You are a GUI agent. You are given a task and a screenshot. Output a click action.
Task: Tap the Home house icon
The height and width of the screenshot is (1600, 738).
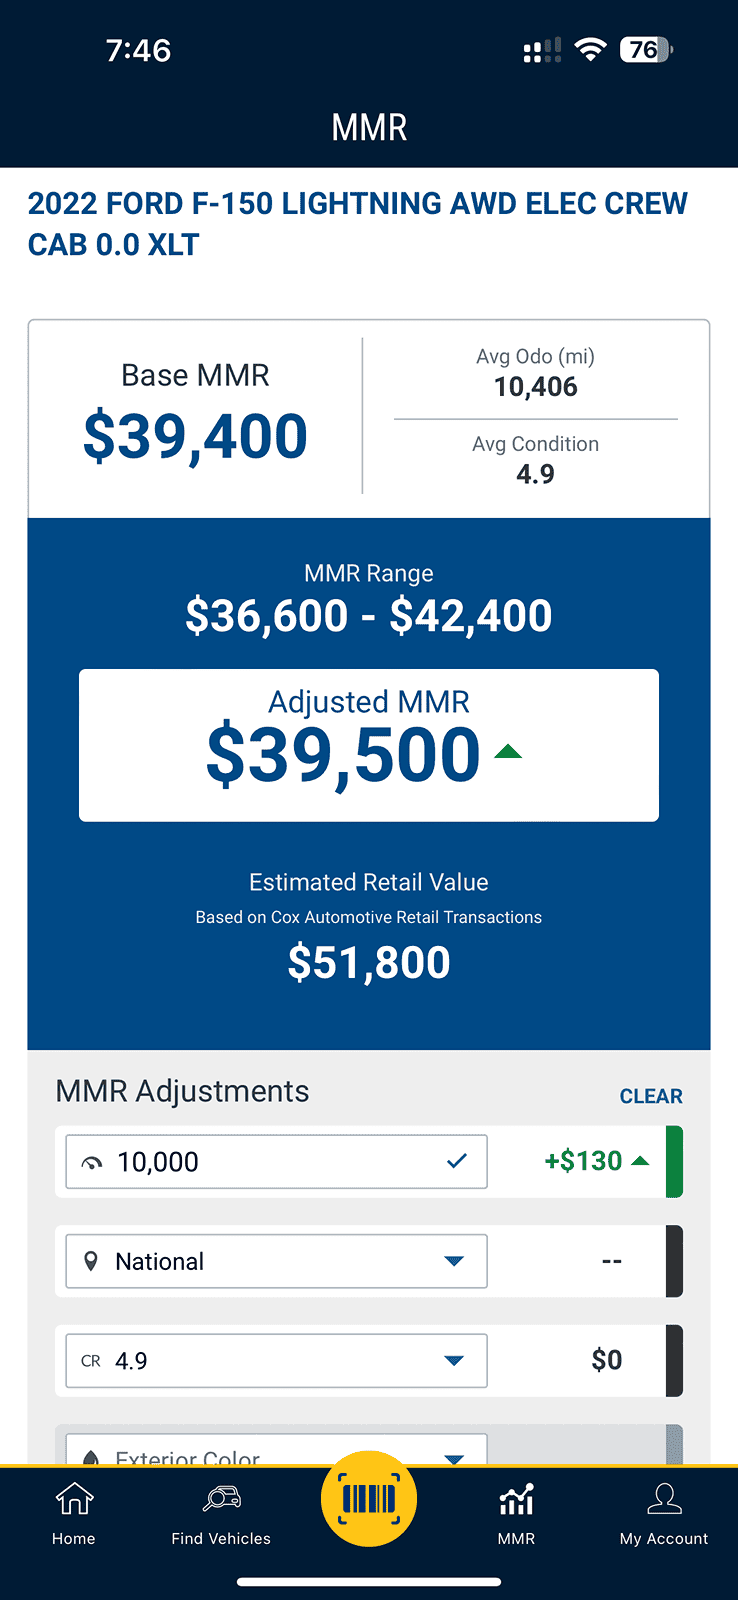pos(74,1500)
